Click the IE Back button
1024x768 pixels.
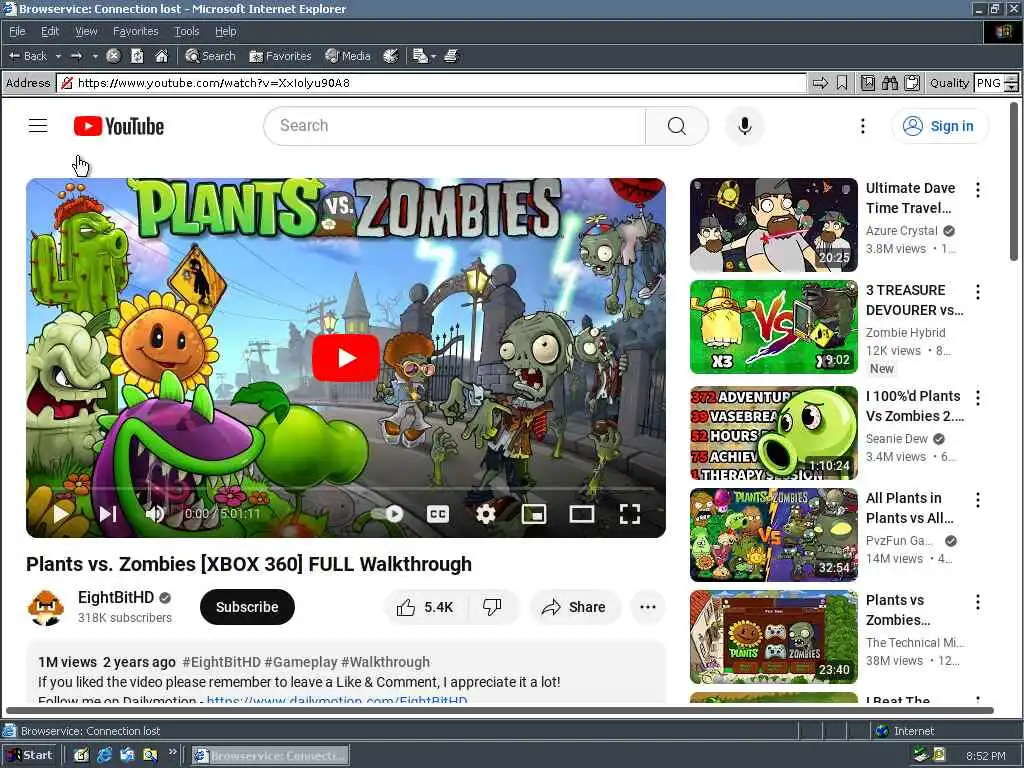pyautogui.click(x=27, y=56)
